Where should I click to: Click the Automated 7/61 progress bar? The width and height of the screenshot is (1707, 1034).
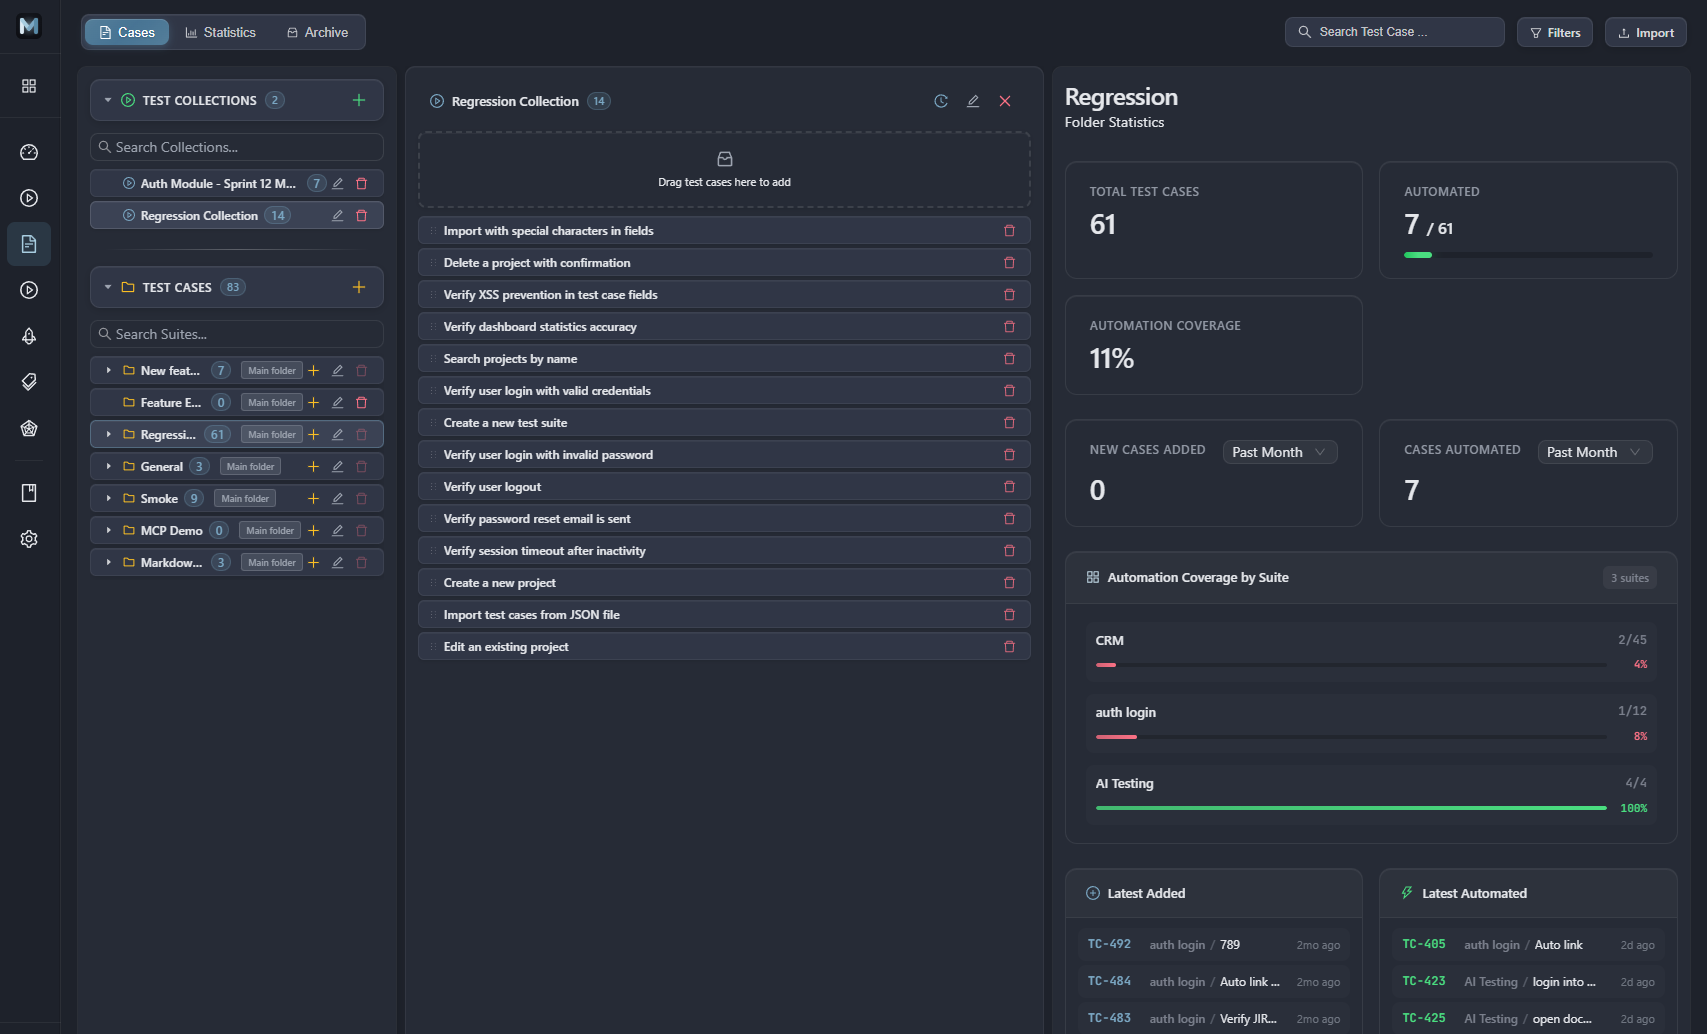tap(1528, 255)
